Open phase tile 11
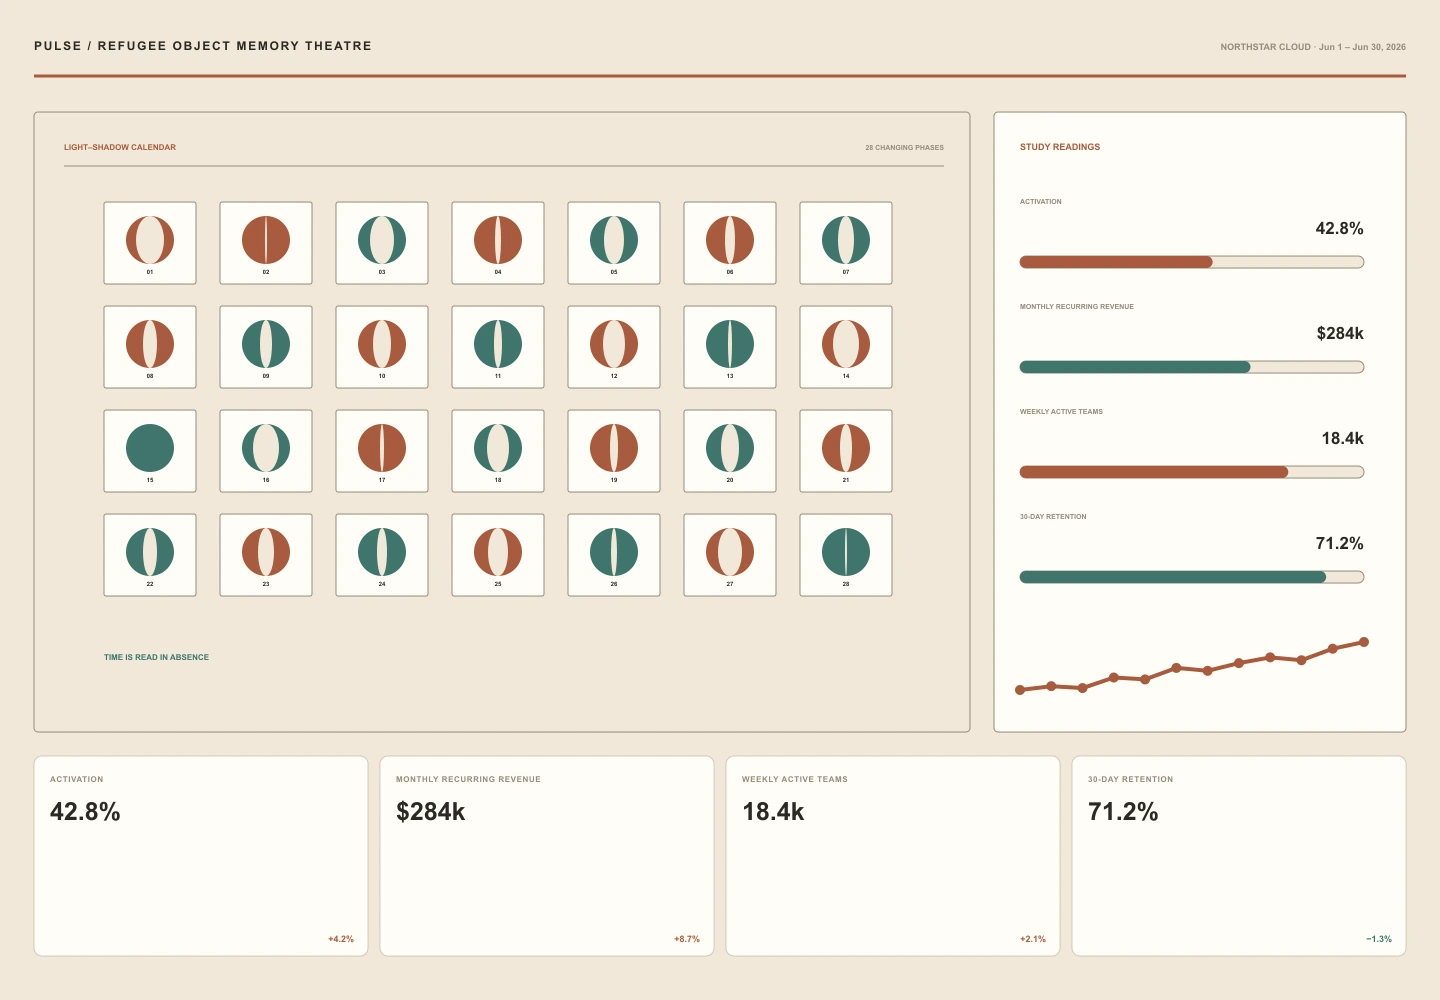This screenshot has height=1000, width=1440. (x=498, y=347)
